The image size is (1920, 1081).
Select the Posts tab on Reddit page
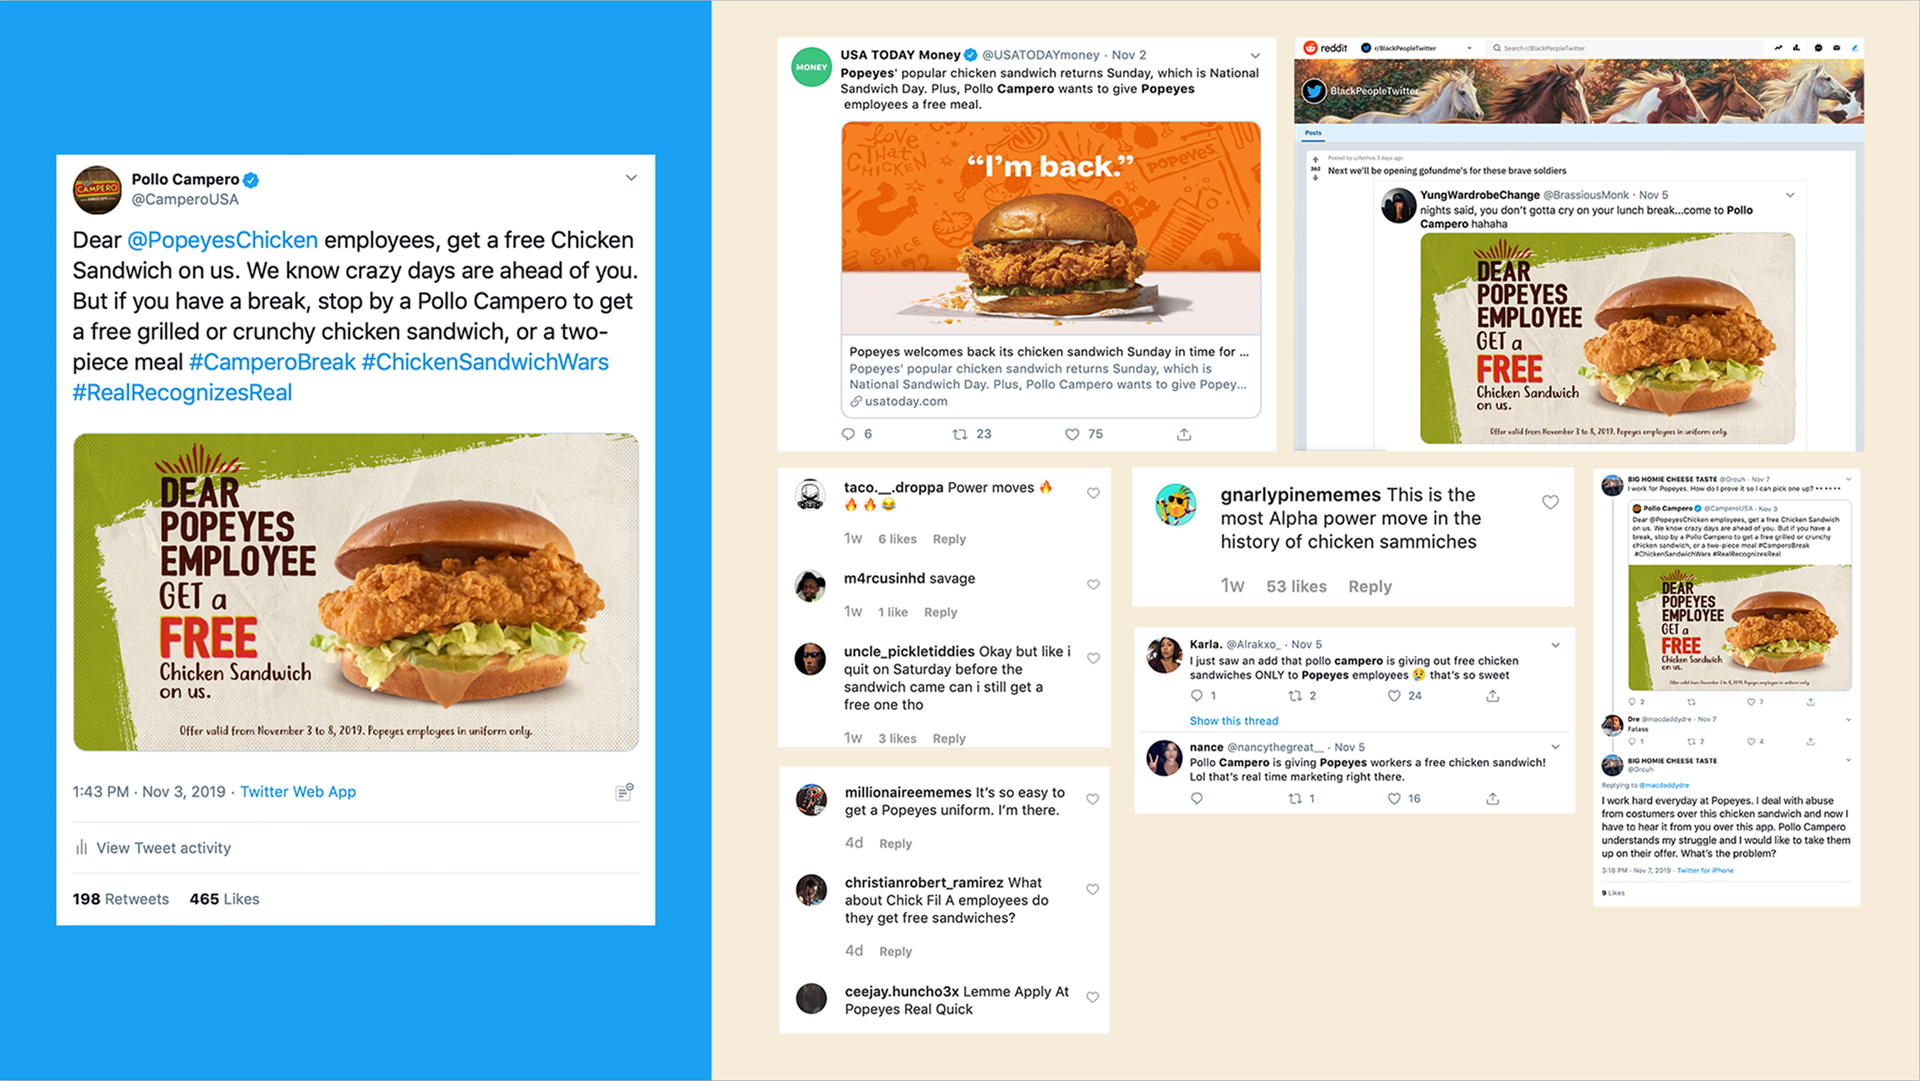coord(1313,133)
